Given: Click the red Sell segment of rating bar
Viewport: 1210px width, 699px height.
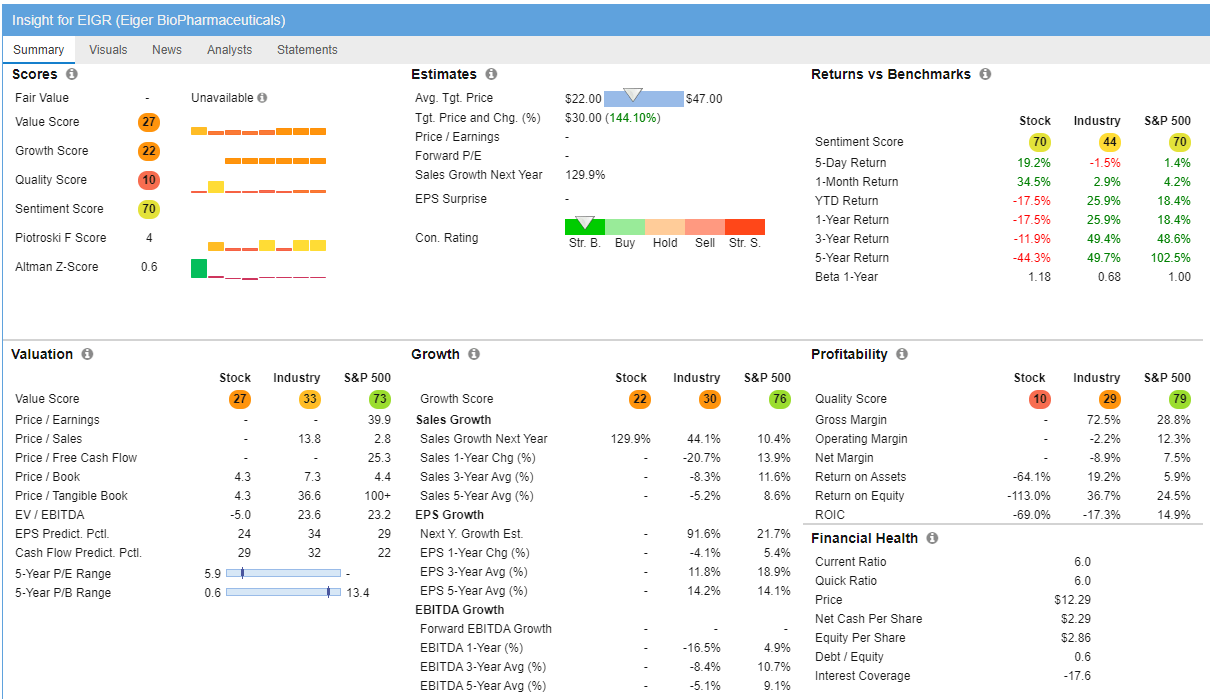Looking at the screenshot, I should pos(705,228).
